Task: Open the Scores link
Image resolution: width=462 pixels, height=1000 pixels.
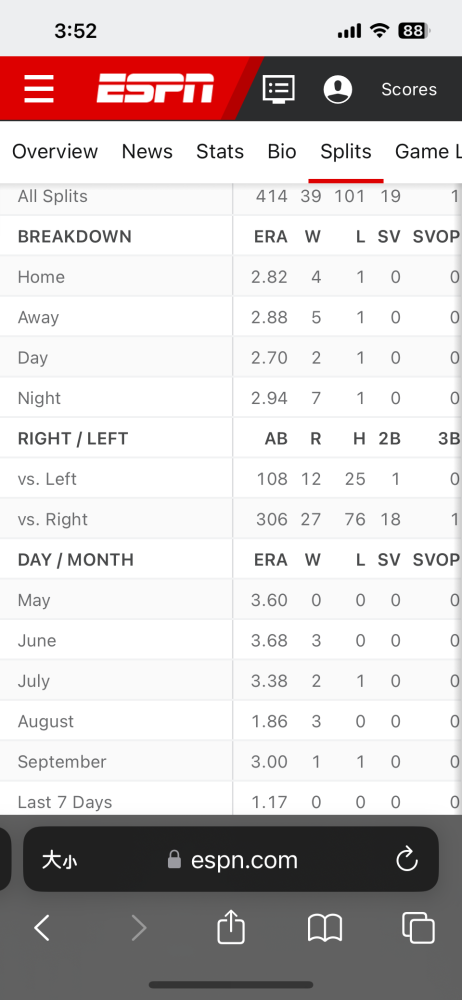Action: tap(409, 89)
